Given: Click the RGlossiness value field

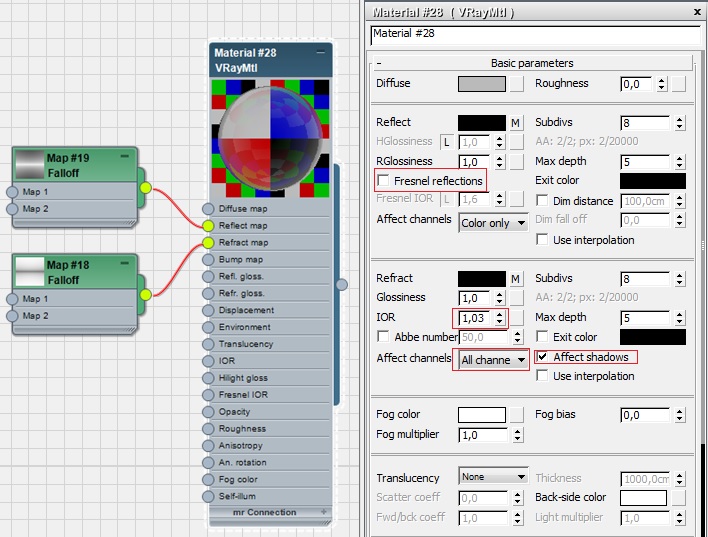Looking at the screenshot, I should [475, 162].
